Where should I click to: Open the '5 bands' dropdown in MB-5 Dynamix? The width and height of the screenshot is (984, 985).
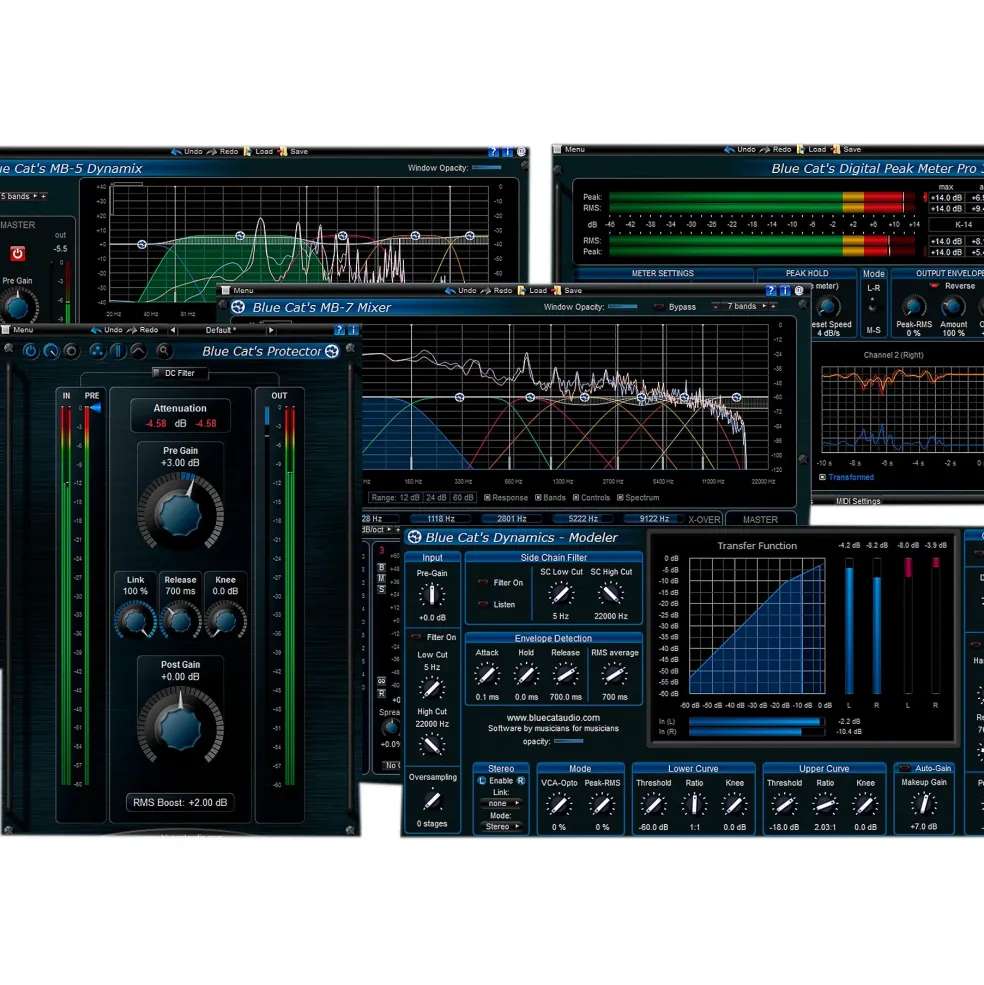coord(19,196)
